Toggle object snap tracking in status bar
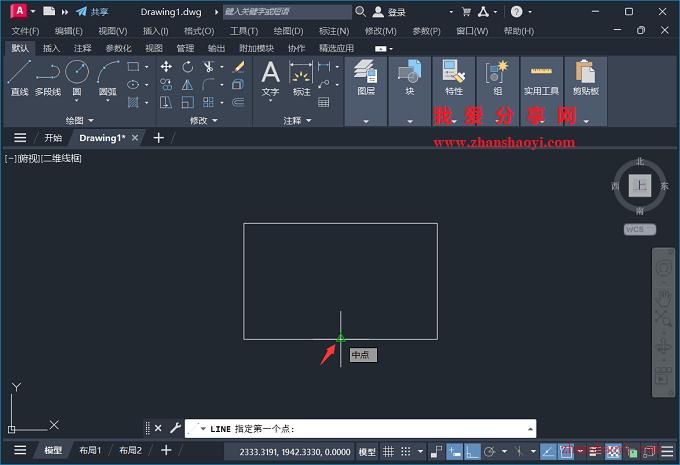The height and width of the screenshot is (465, 680). 548,452
